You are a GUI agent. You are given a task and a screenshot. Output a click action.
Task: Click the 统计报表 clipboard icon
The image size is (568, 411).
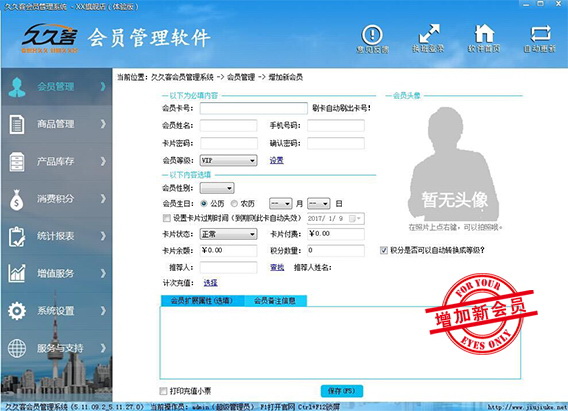point(17,236)
